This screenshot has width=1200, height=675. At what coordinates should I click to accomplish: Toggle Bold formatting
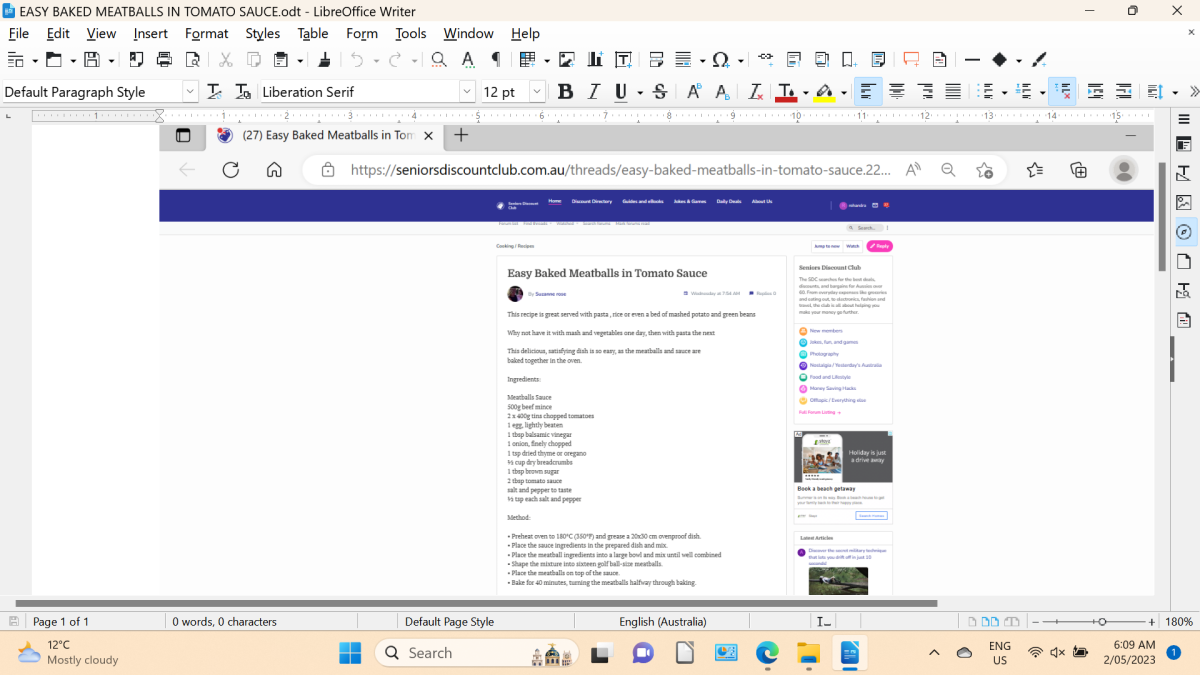pyautogui.click(x=565, y=92)
